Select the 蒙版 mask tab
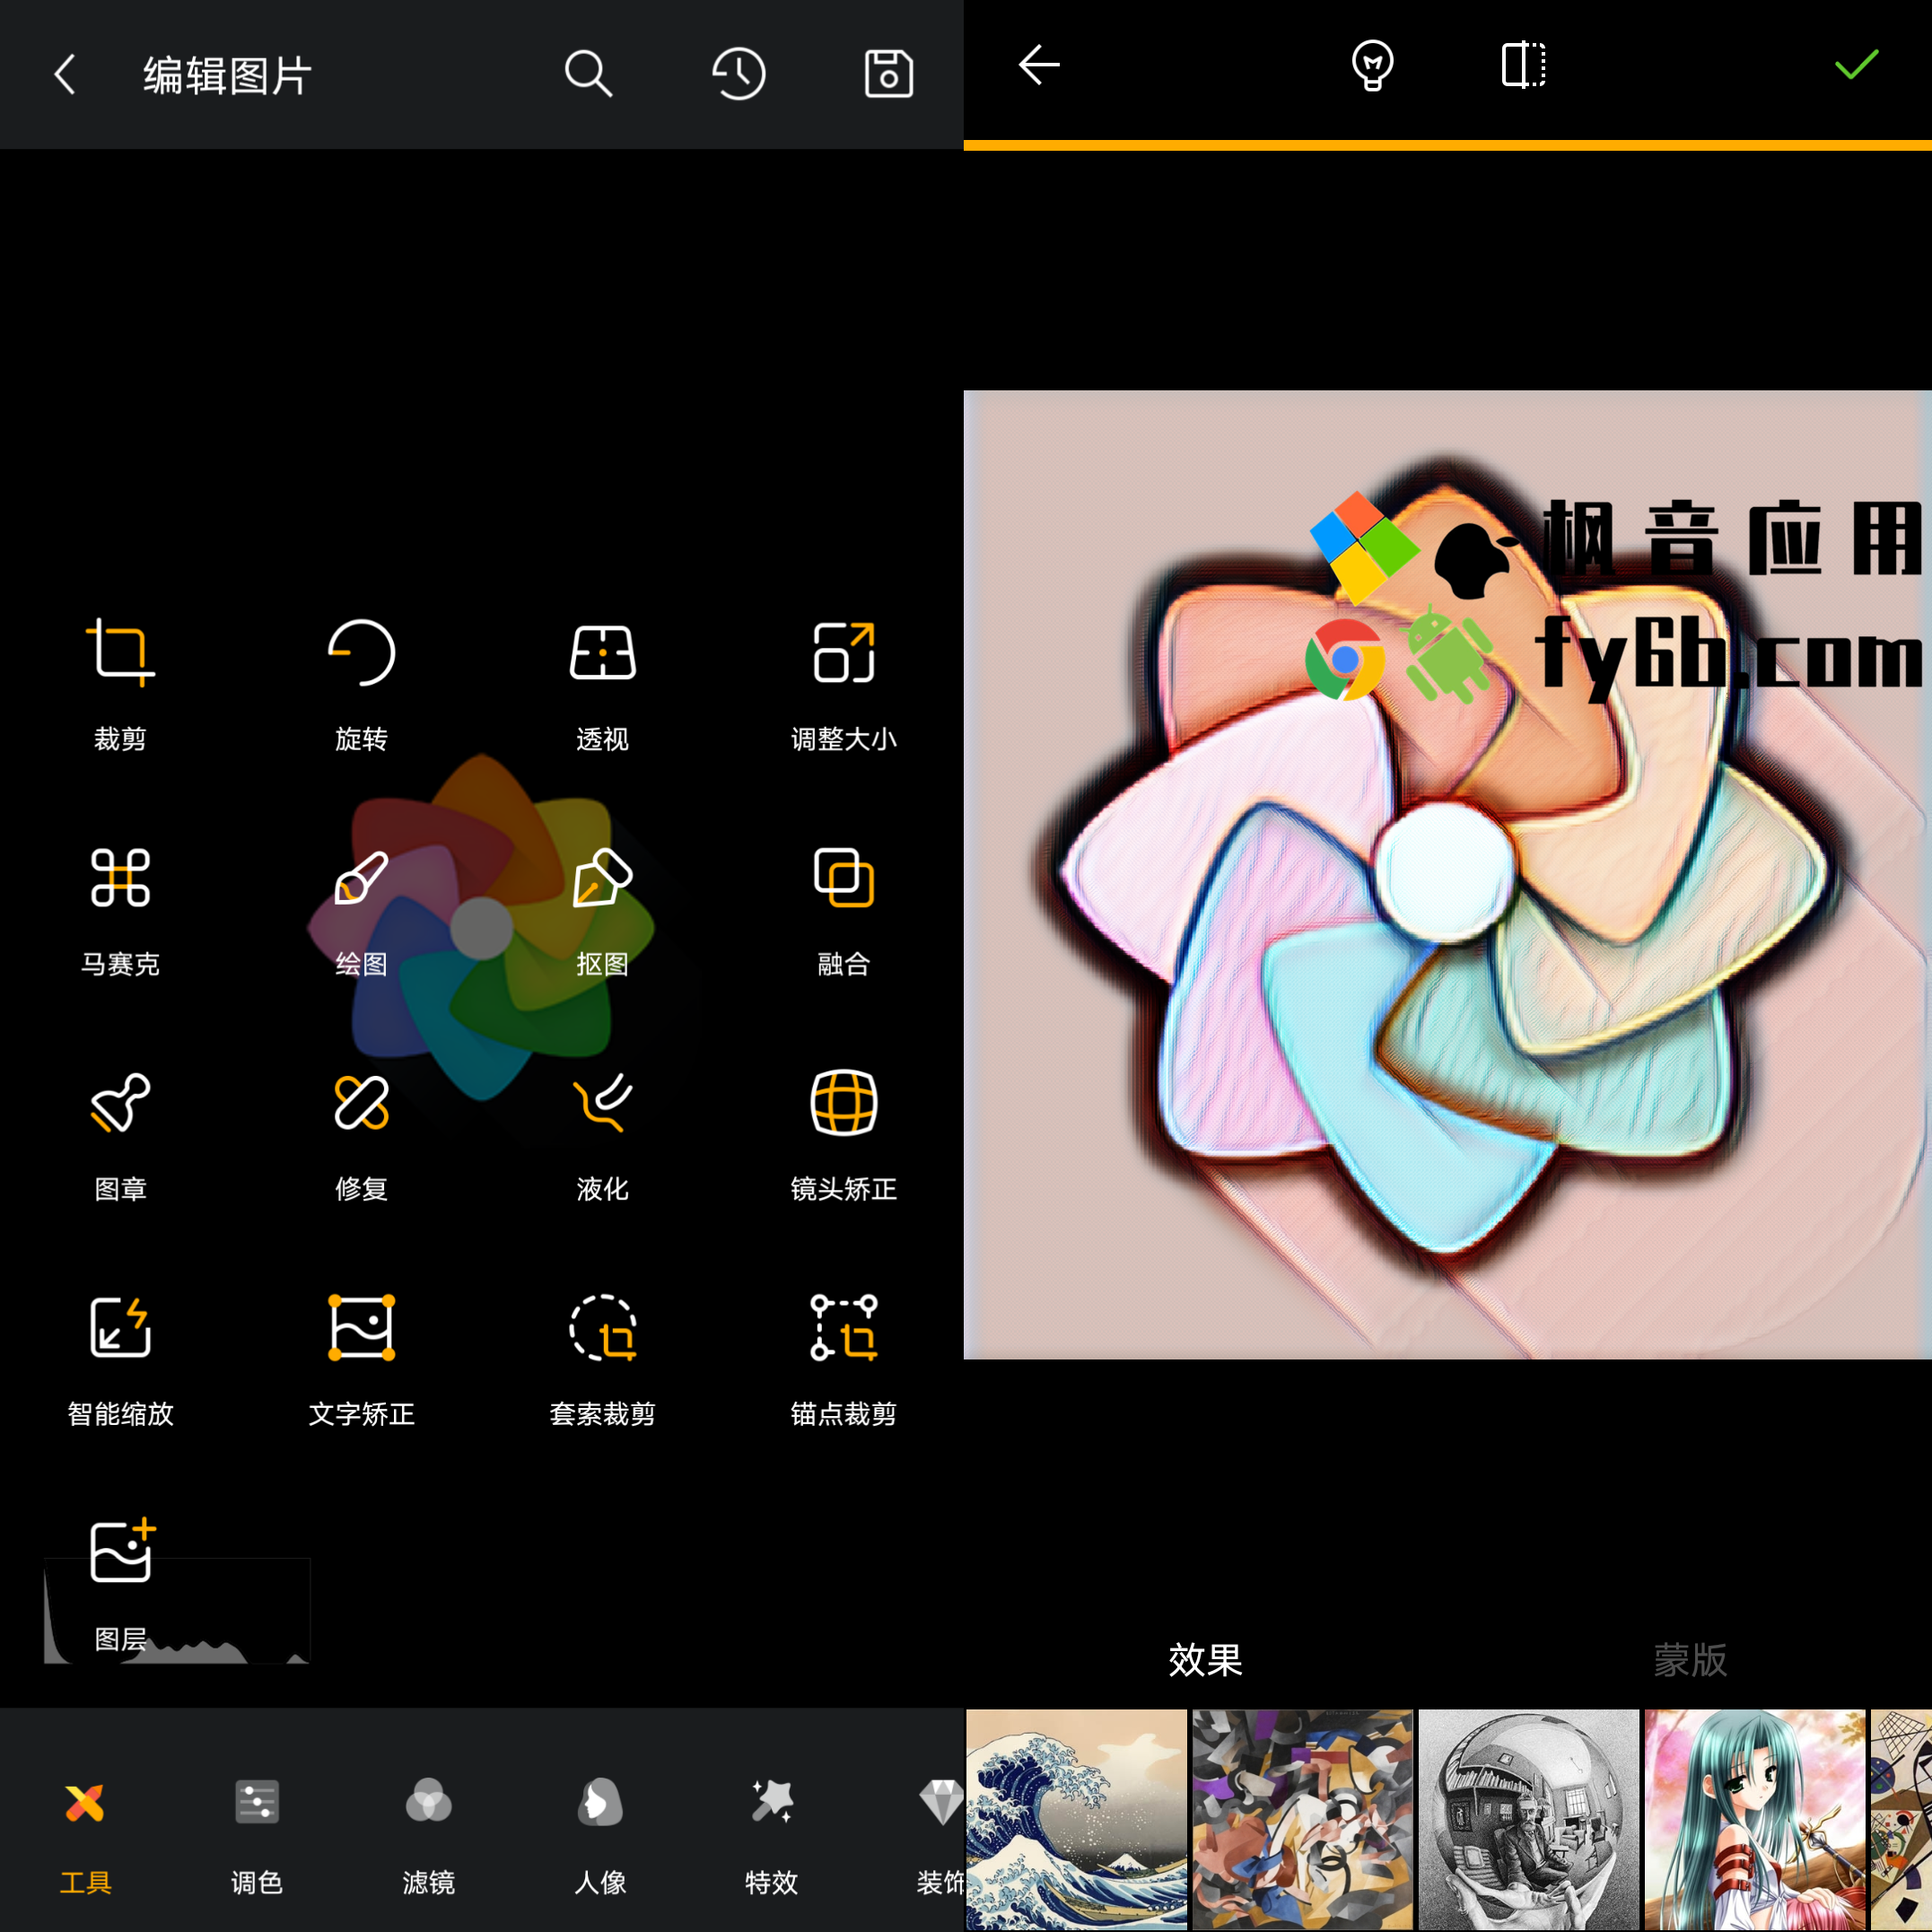 [x=1690, y=1660]
